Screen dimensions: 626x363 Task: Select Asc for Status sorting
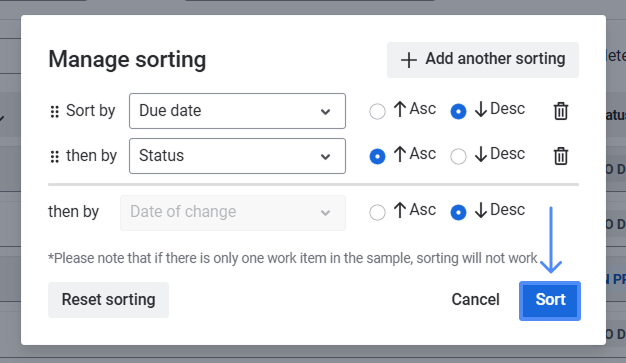(377, 156)
